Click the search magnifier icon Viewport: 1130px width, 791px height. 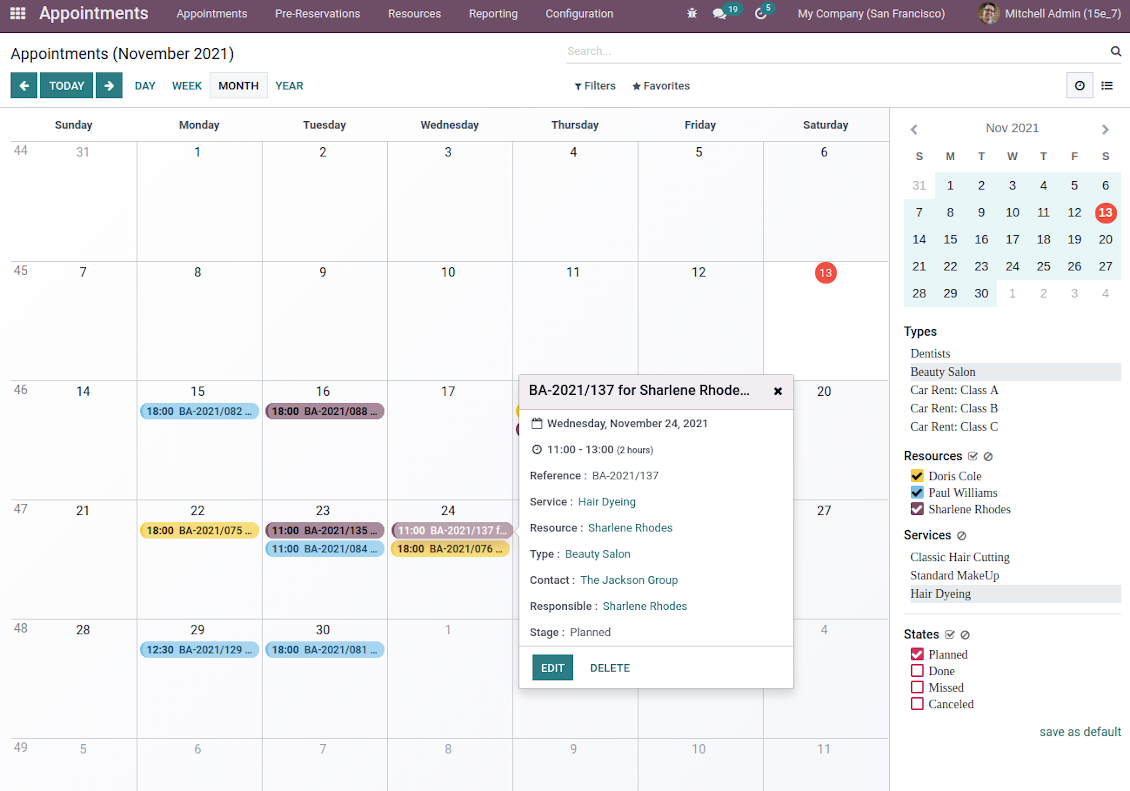(x=1116, y=51)
